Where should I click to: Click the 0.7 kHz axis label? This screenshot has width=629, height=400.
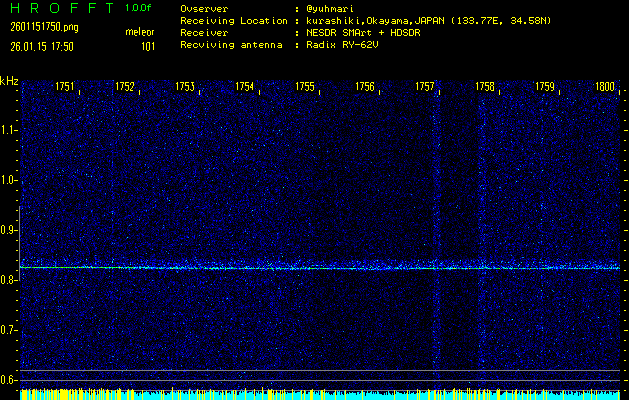(8, 330)
